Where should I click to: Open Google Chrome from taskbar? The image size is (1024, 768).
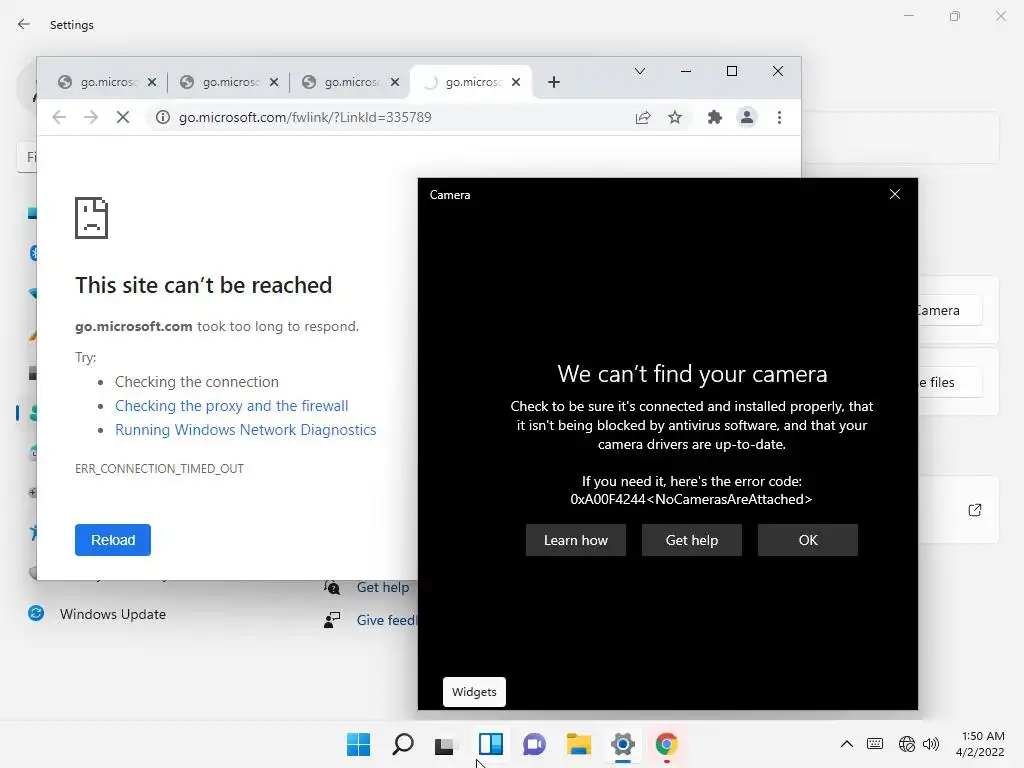(667, 744)
